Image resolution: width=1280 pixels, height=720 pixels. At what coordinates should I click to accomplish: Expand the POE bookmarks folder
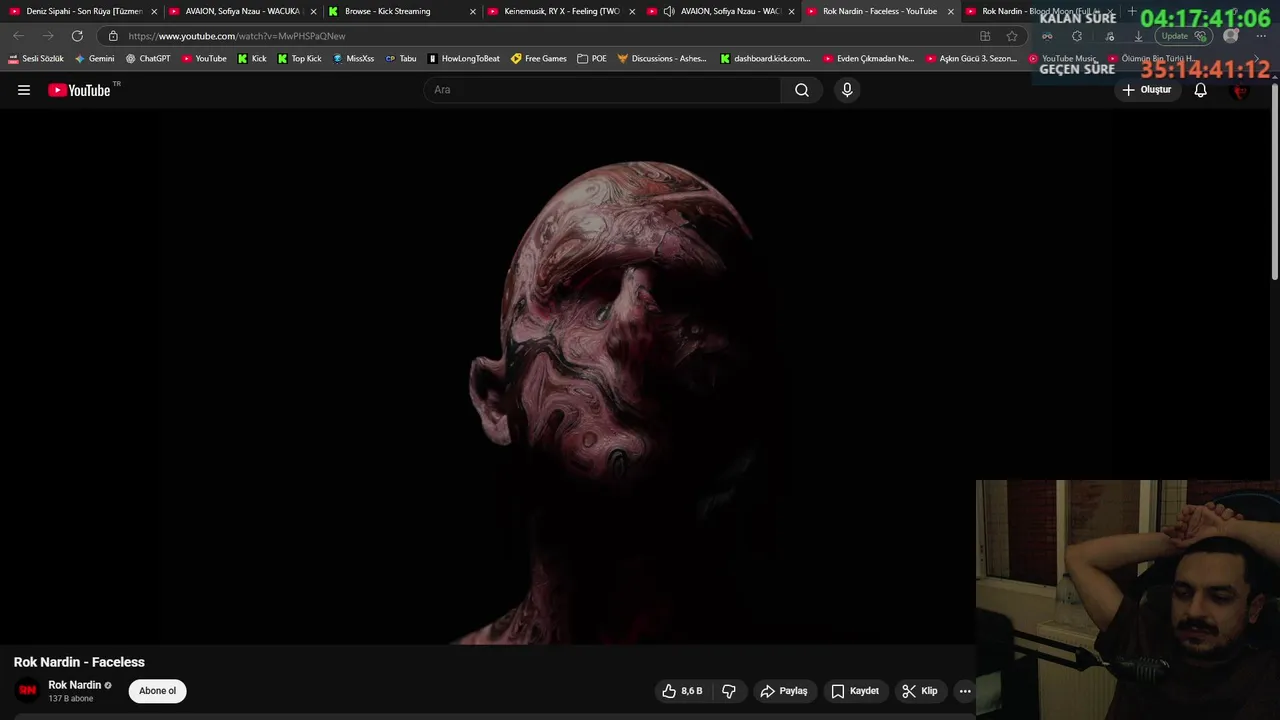(x=592, y=59)
